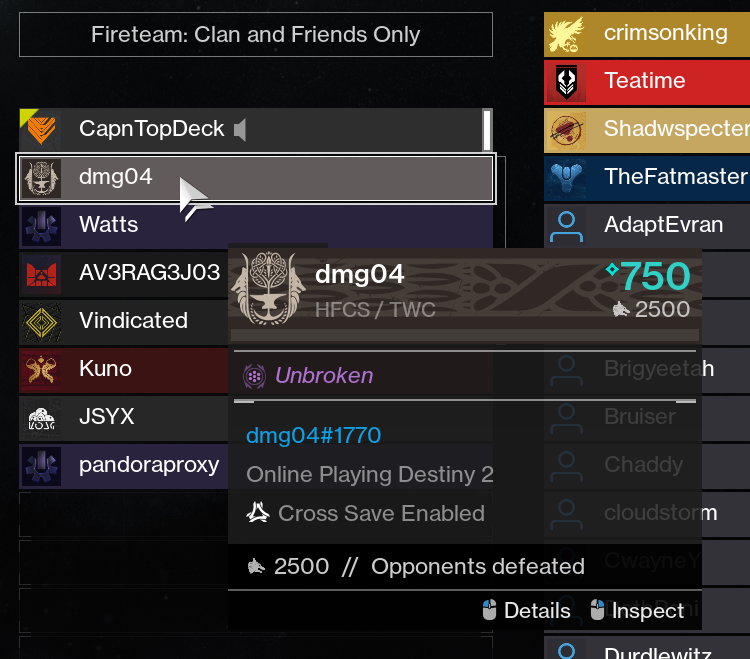
Task: Click the fireteam list scrollbar handle
Action: tap(487, 130)
